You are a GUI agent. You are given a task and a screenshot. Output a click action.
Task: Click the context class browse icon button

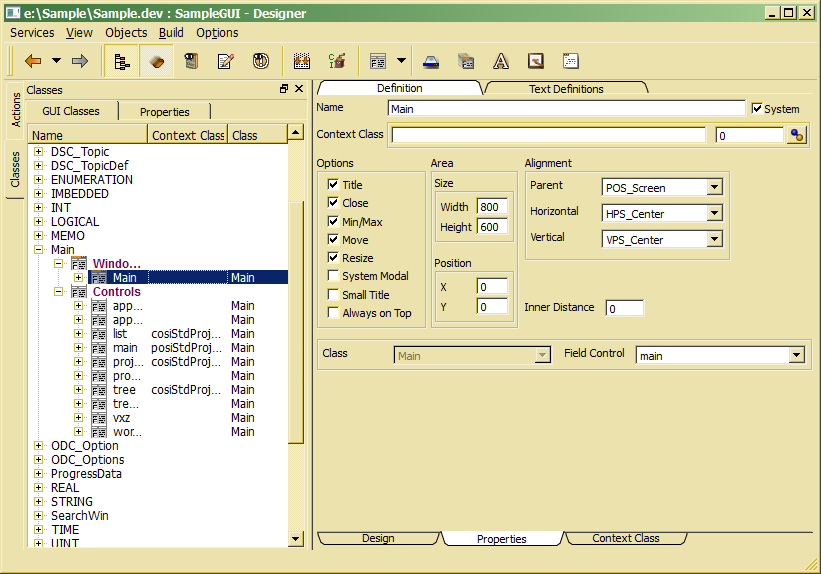coord(797,135)
